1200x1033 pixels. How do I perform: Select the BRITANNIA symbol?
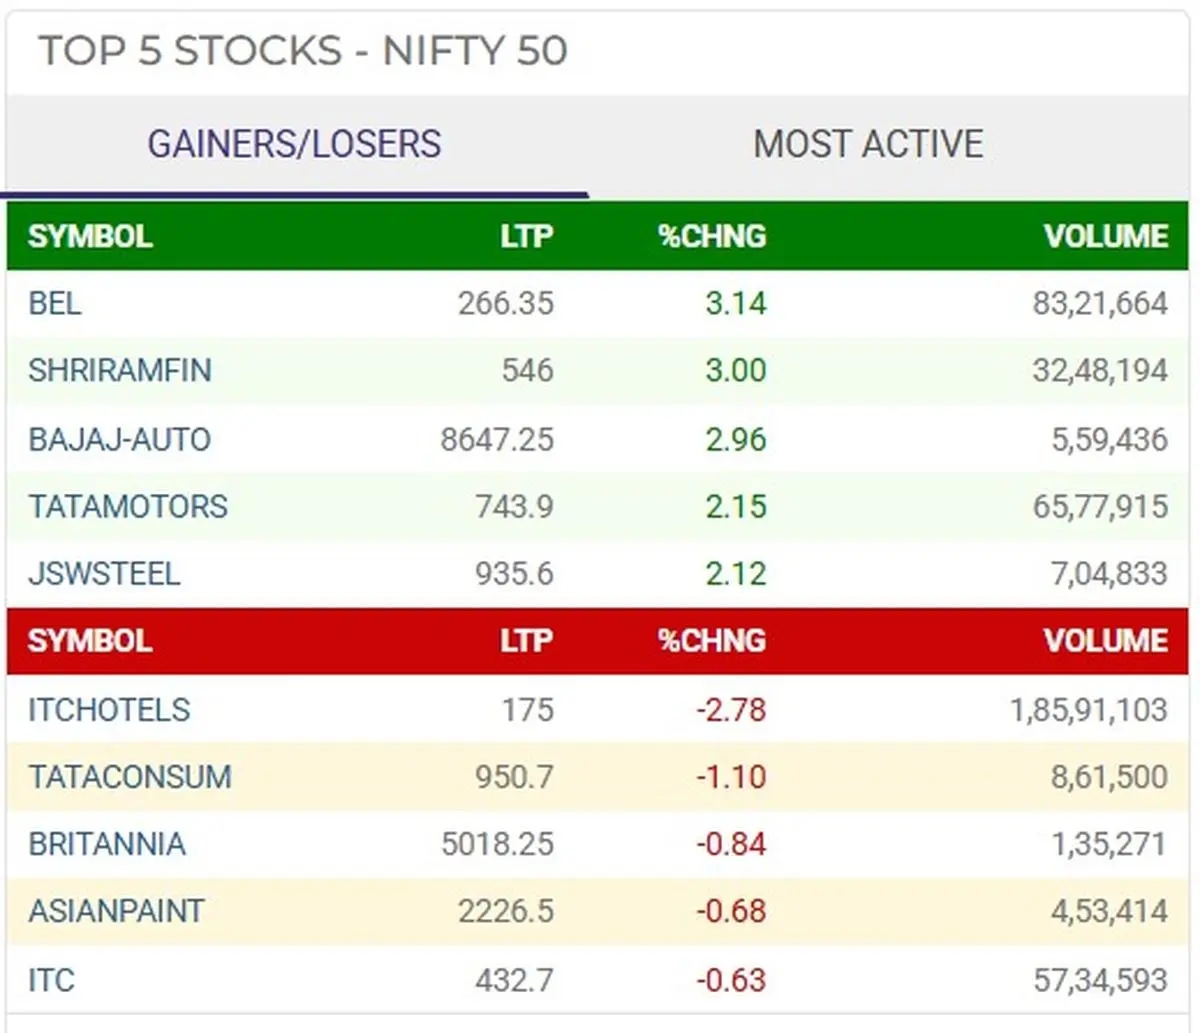(x=105, y=844)
